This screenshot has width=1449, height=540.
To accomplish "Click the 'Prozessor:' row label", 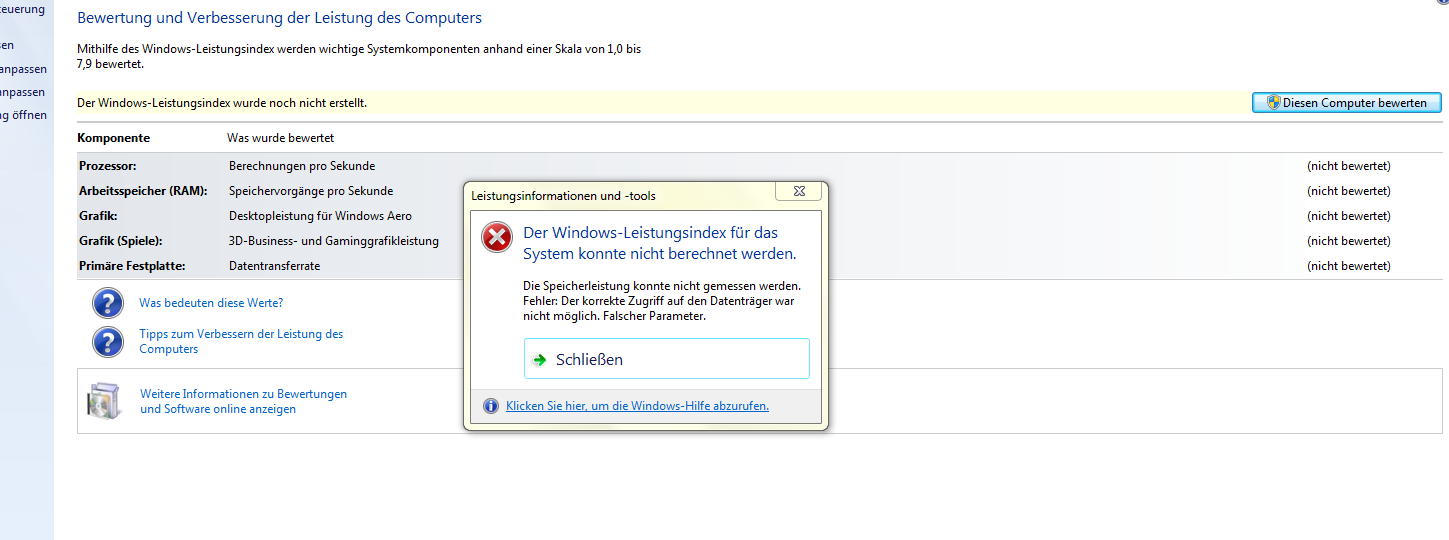I will coord(108,166).
